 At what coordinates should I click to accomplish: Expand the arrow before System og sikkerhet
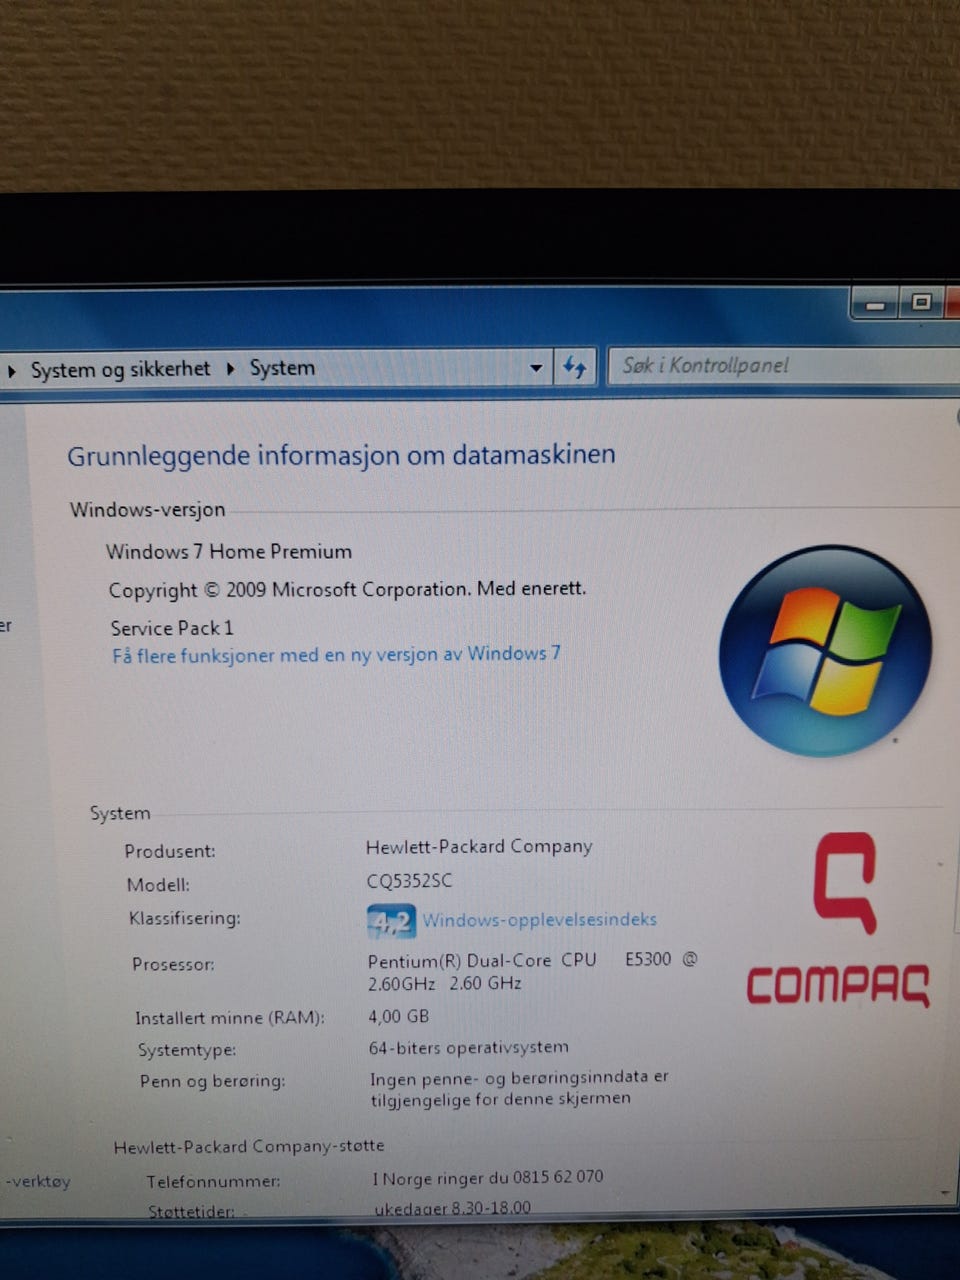(x=12, y=371)
